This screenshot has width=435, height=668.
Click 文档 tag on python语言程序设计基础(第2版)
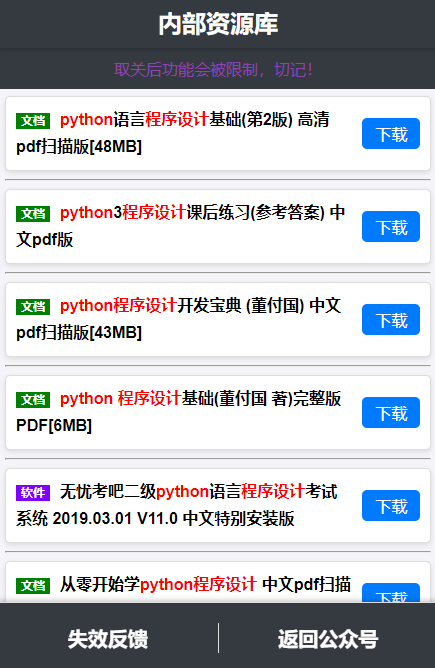coord(33,121)
